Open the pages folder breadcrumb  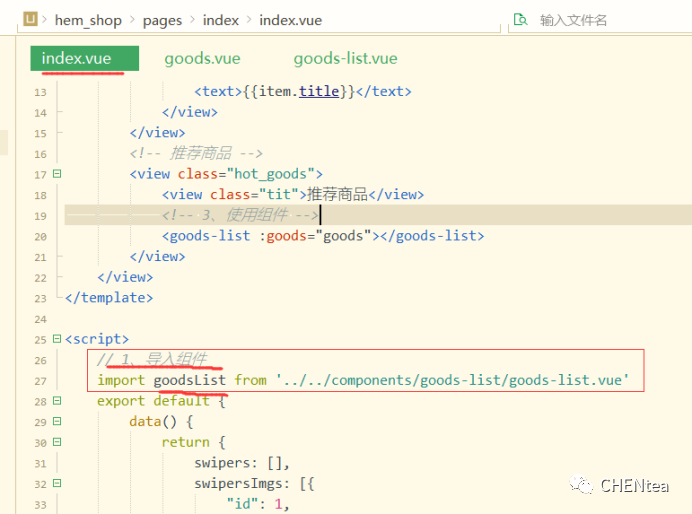162,20
